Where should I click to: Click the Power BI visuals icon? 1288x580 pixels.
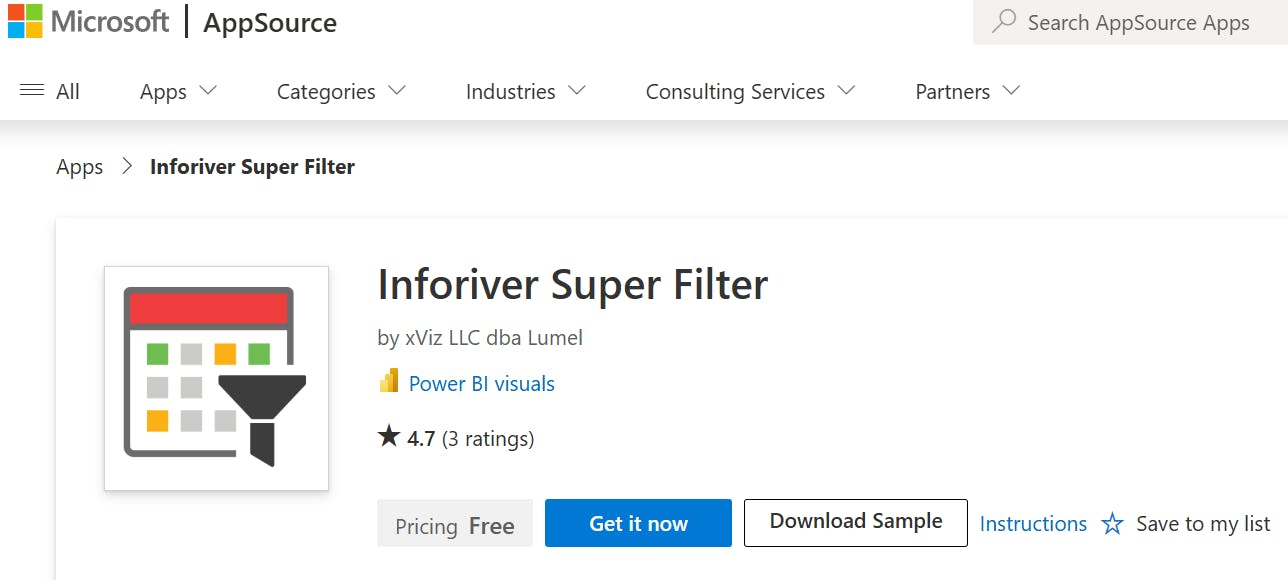[389, 383]
